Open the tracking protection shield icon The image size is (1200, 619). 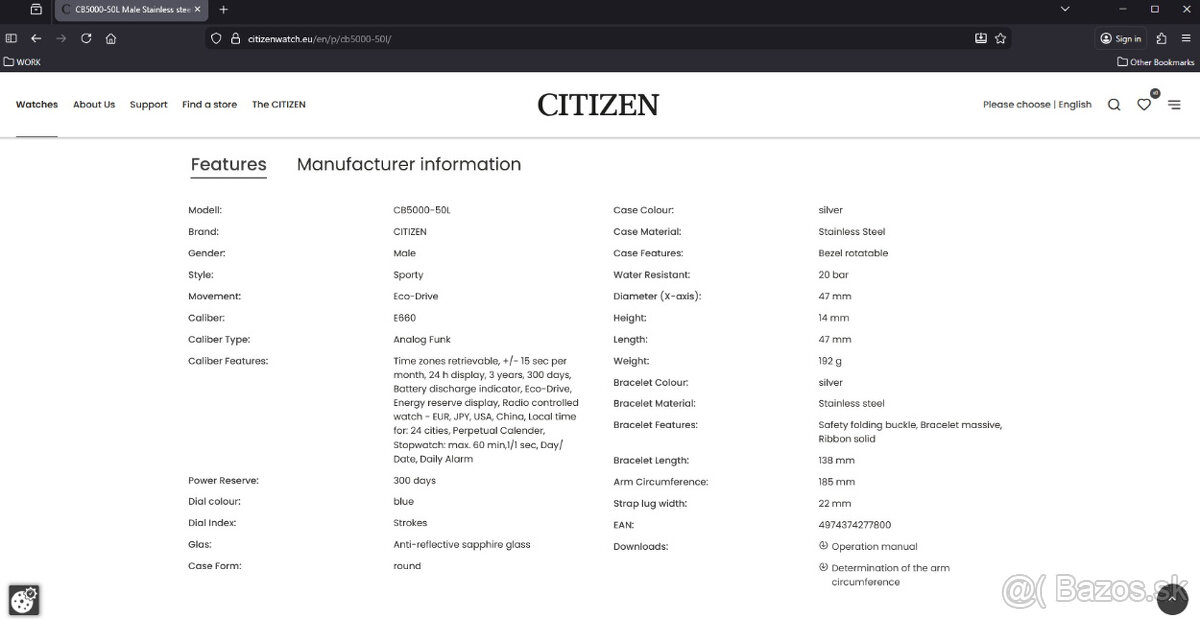pyautogui.click(x=215, y=38)
